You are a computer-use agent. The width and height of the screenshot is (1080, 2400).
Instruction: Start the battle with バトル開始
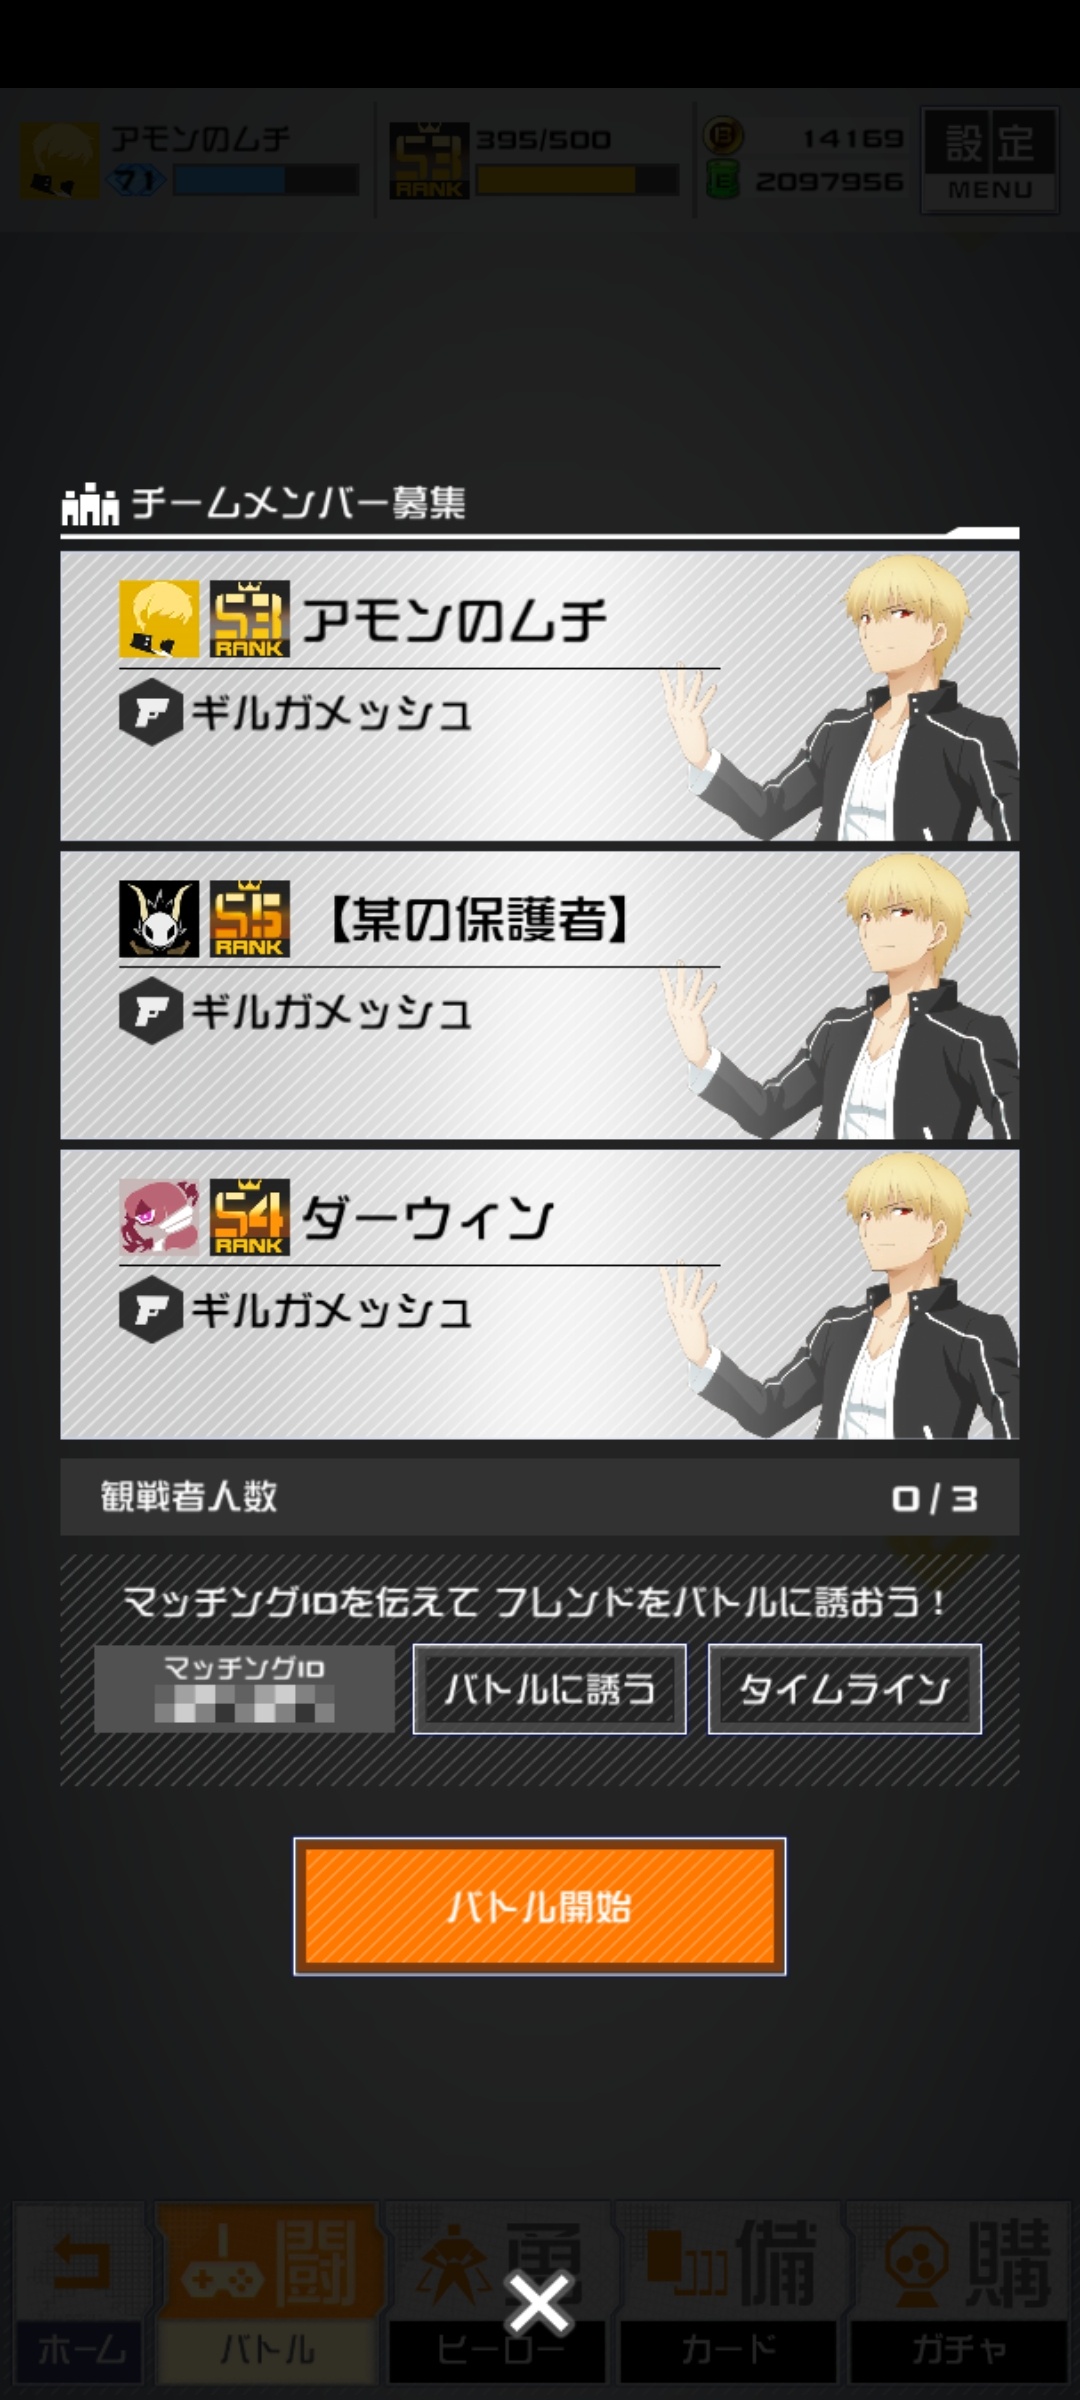[540, 1906]
